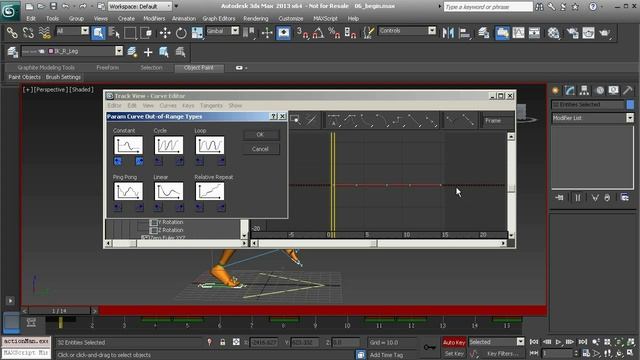
Task: Click Cancel in Param Curve dialog
Action: (x=260, y=149)
